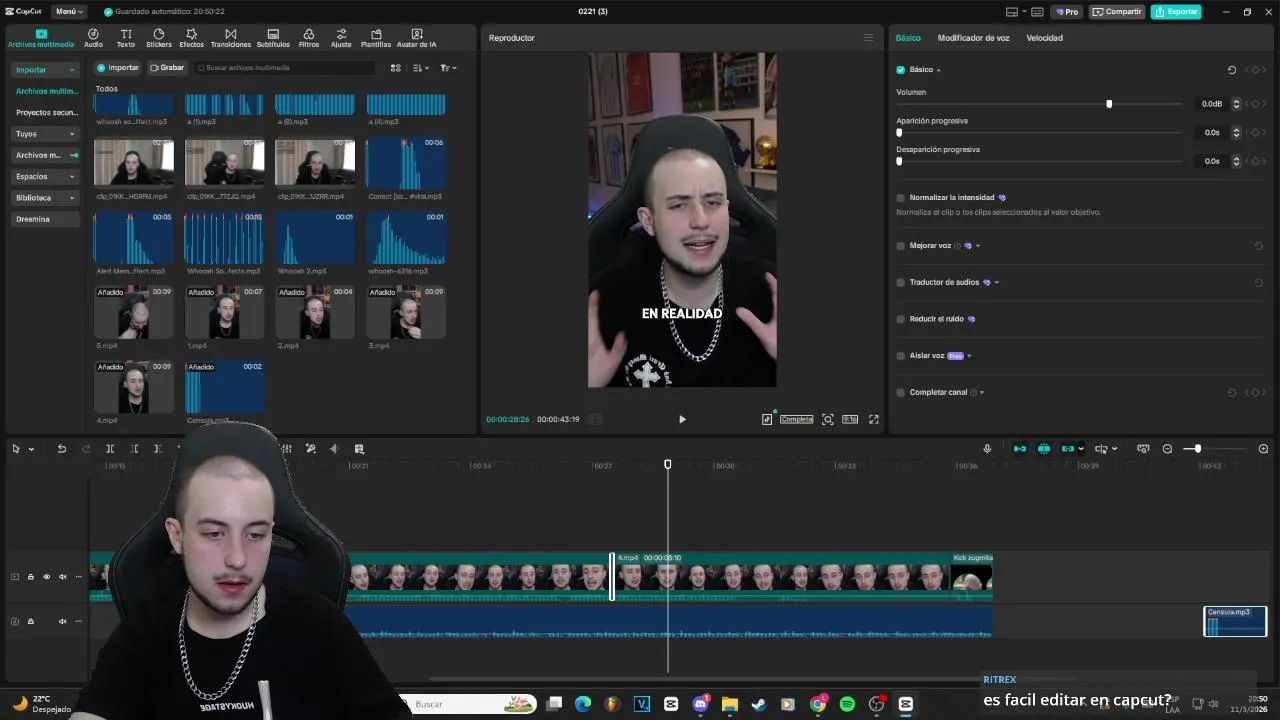Expand the Biblioteca sidebar section
This screenshot has height=720, width=1280.
72,198
